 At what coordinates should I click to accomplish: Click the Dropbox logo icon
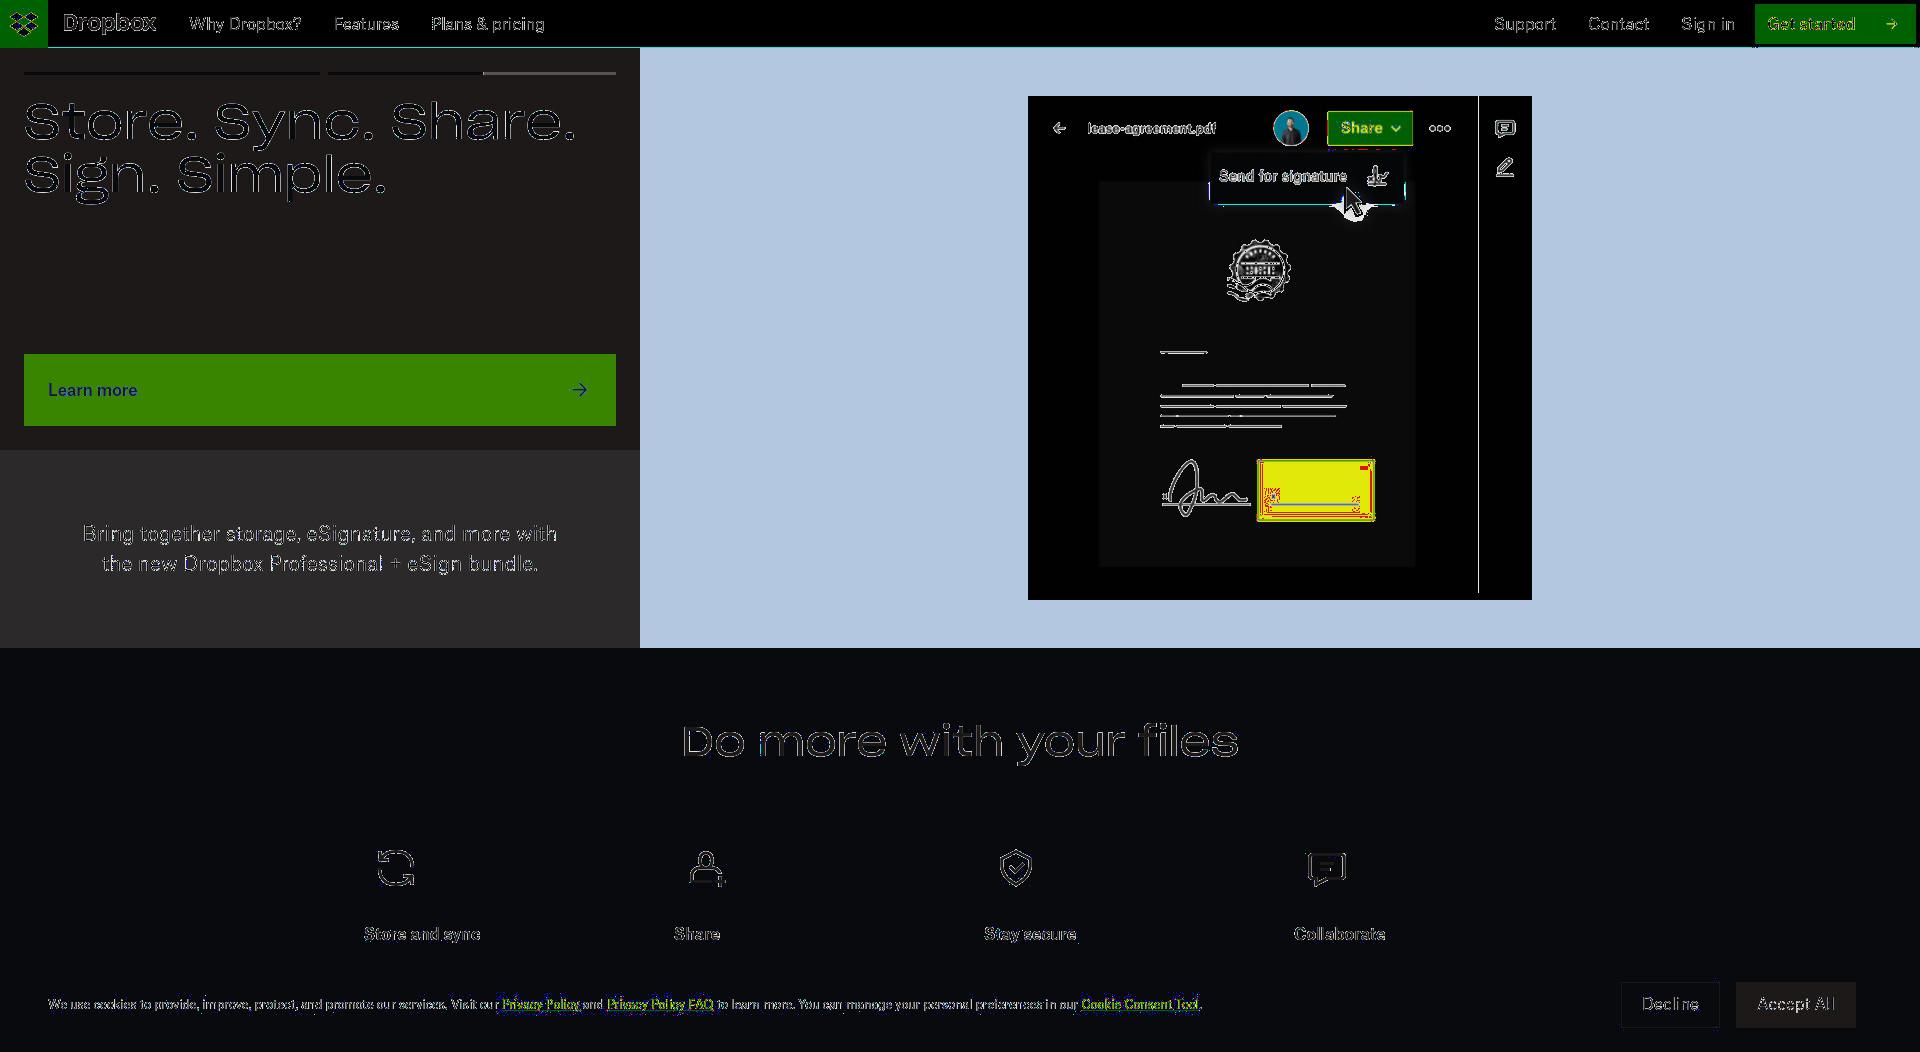pyautogui.click(x=24, y=23)
